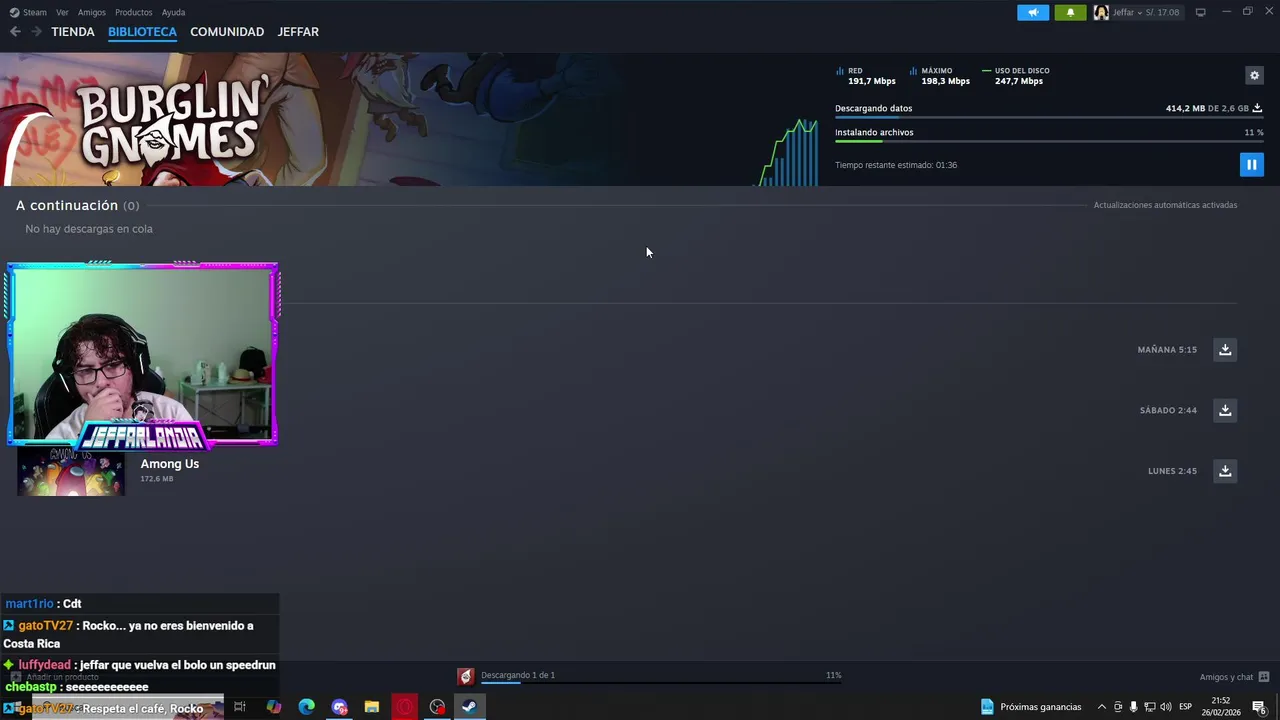Switch to Big Picture mode icon
This screenshot has width=1280, height=720.
pos(1200,12)
